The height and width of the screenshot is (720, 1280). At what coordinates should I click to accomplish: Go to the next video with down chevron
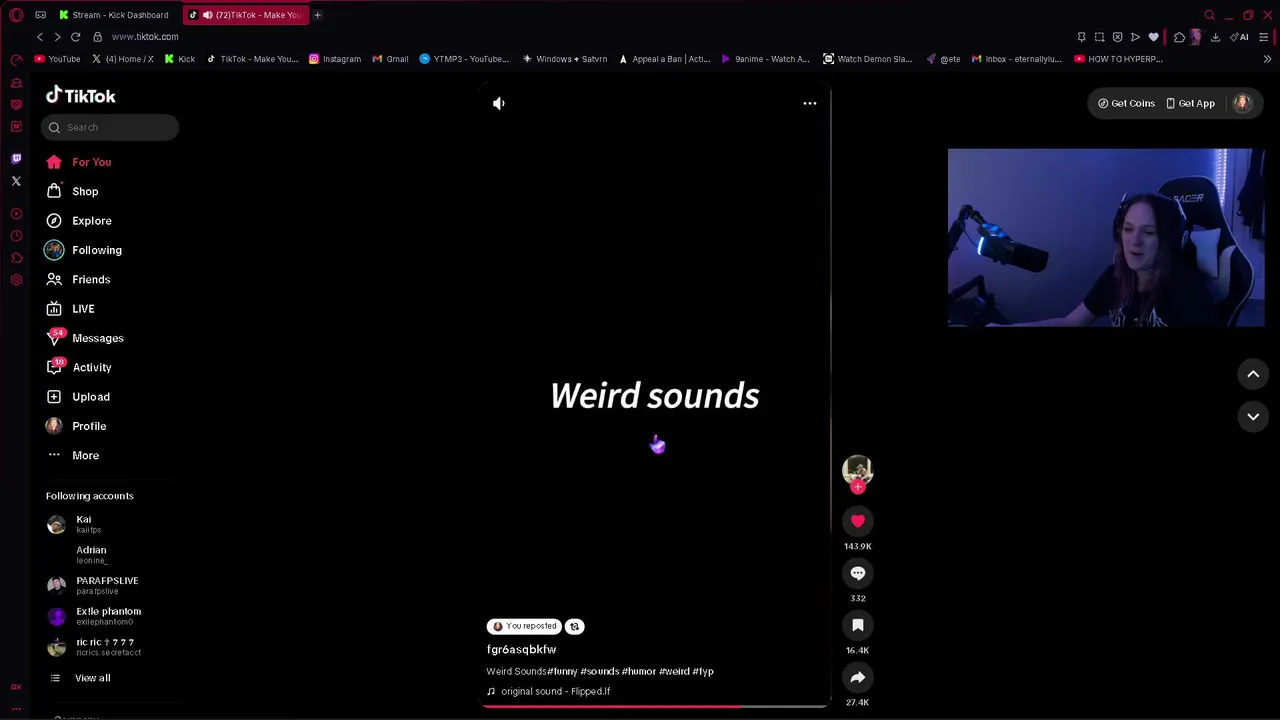pos(1253,416)
